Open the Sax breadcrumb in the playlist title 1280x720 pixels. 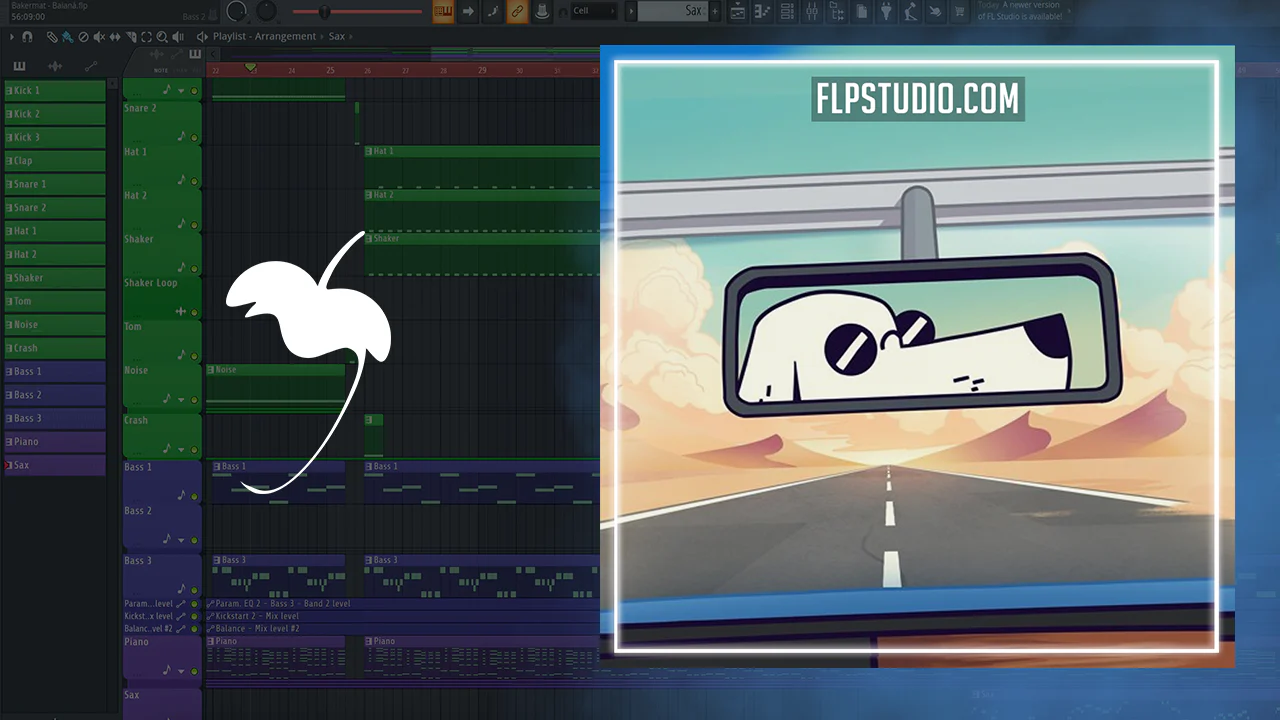click(x=337, y=37)
